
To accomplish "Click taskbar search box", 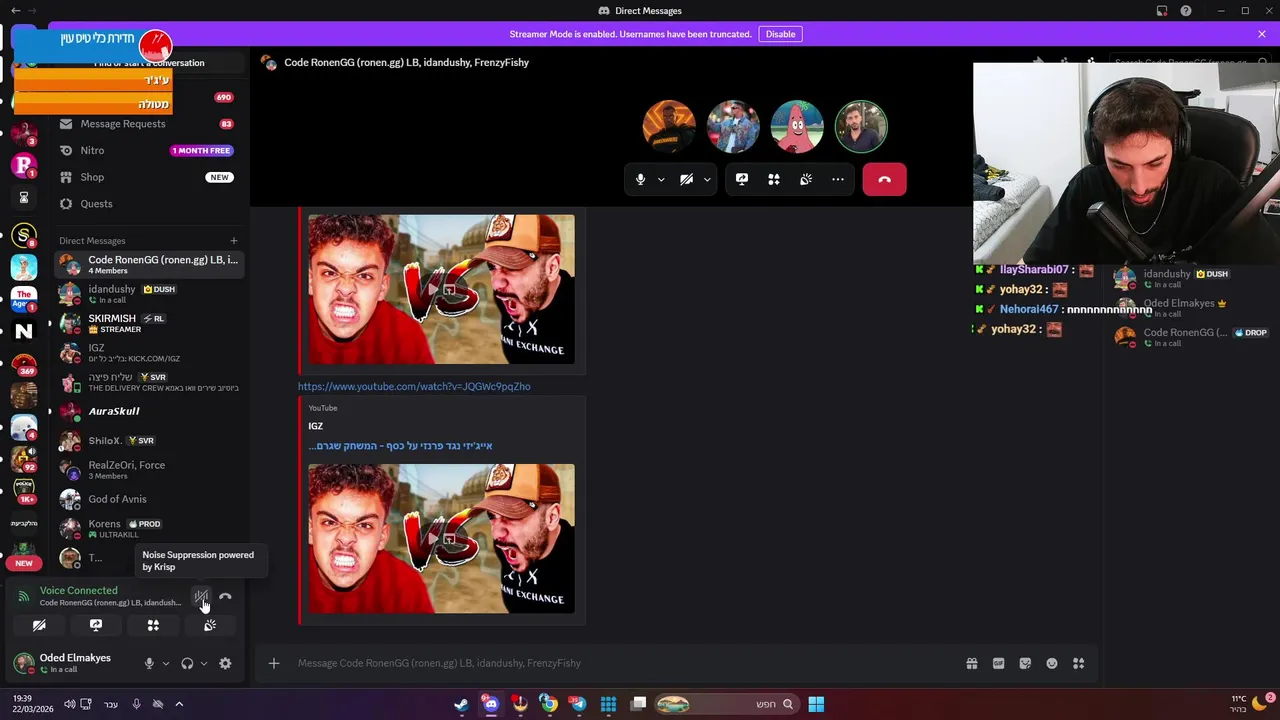I will pos(727,704).
